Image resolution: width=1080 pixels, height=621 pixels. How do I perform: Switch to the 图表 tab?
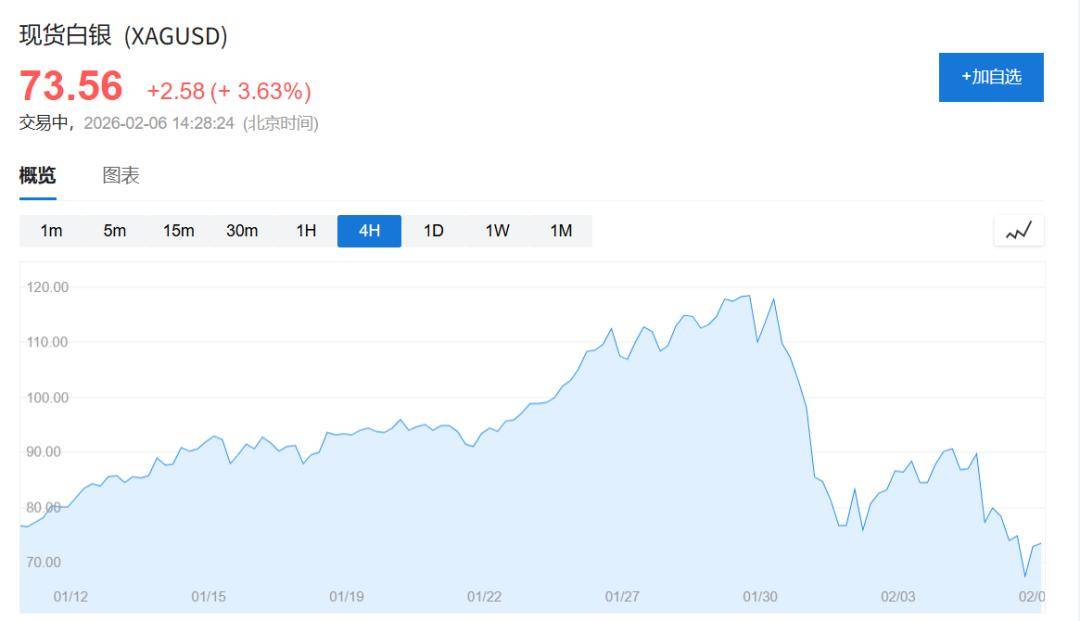tap(121, 176)
